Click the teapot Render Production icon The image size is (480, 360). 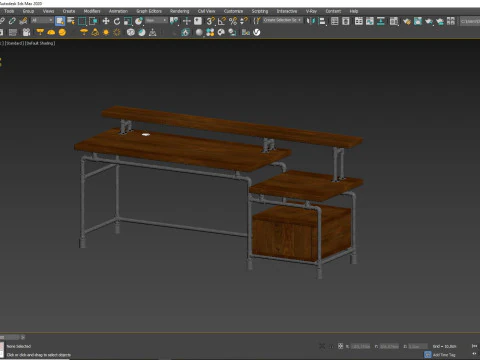(429, 21)
